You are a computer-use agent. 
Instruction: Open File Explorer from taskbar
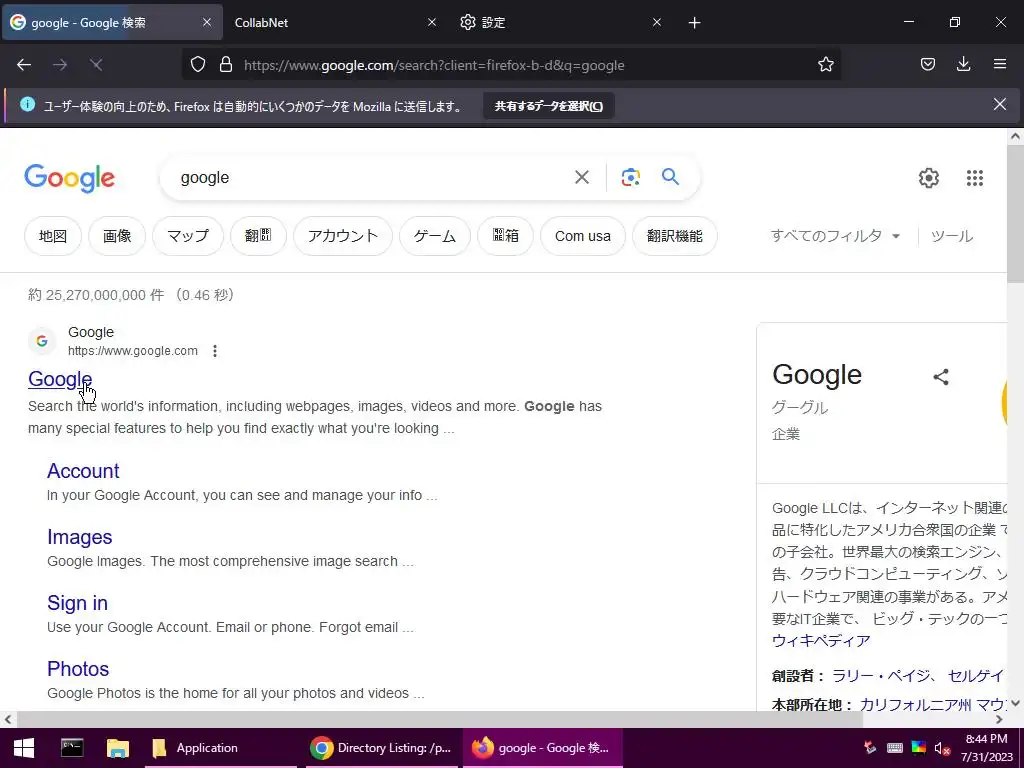118,748
